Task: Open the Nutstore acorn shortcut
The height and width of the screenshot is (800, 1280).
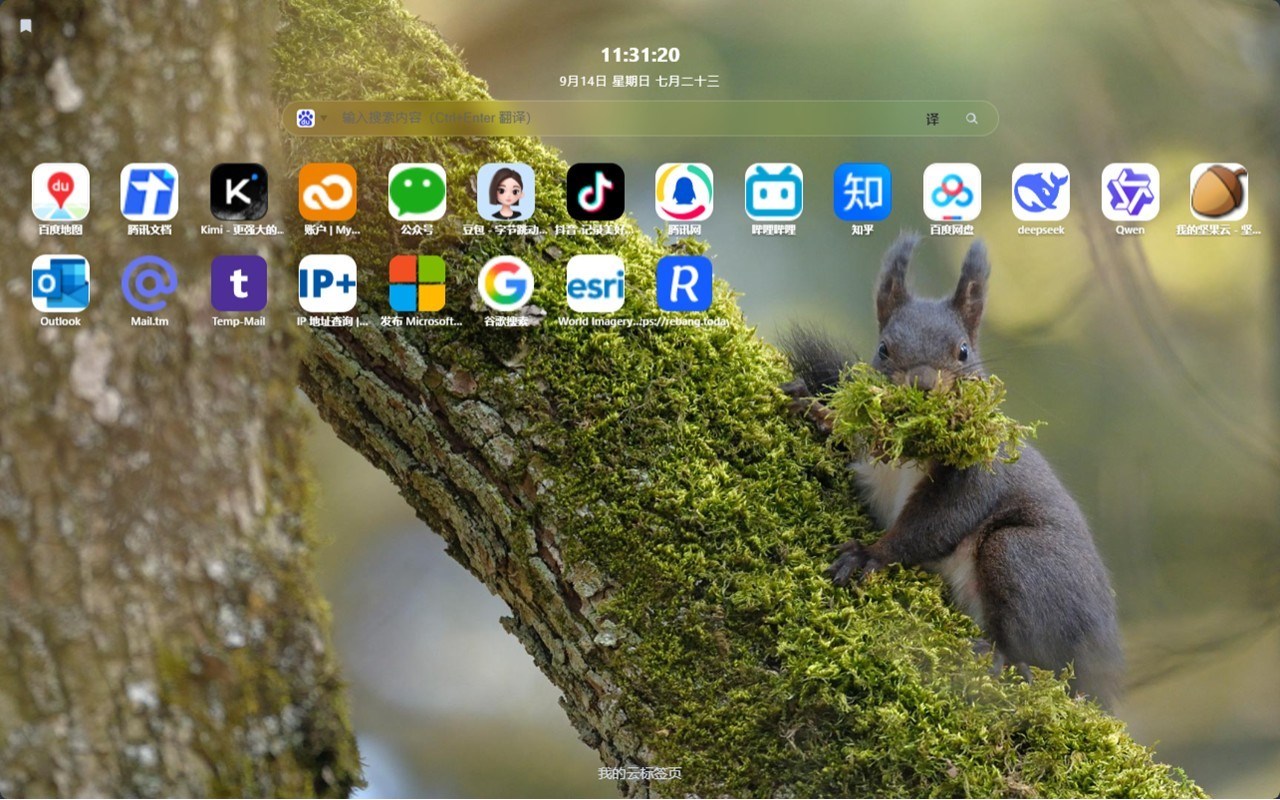Action: (1219, 192)
